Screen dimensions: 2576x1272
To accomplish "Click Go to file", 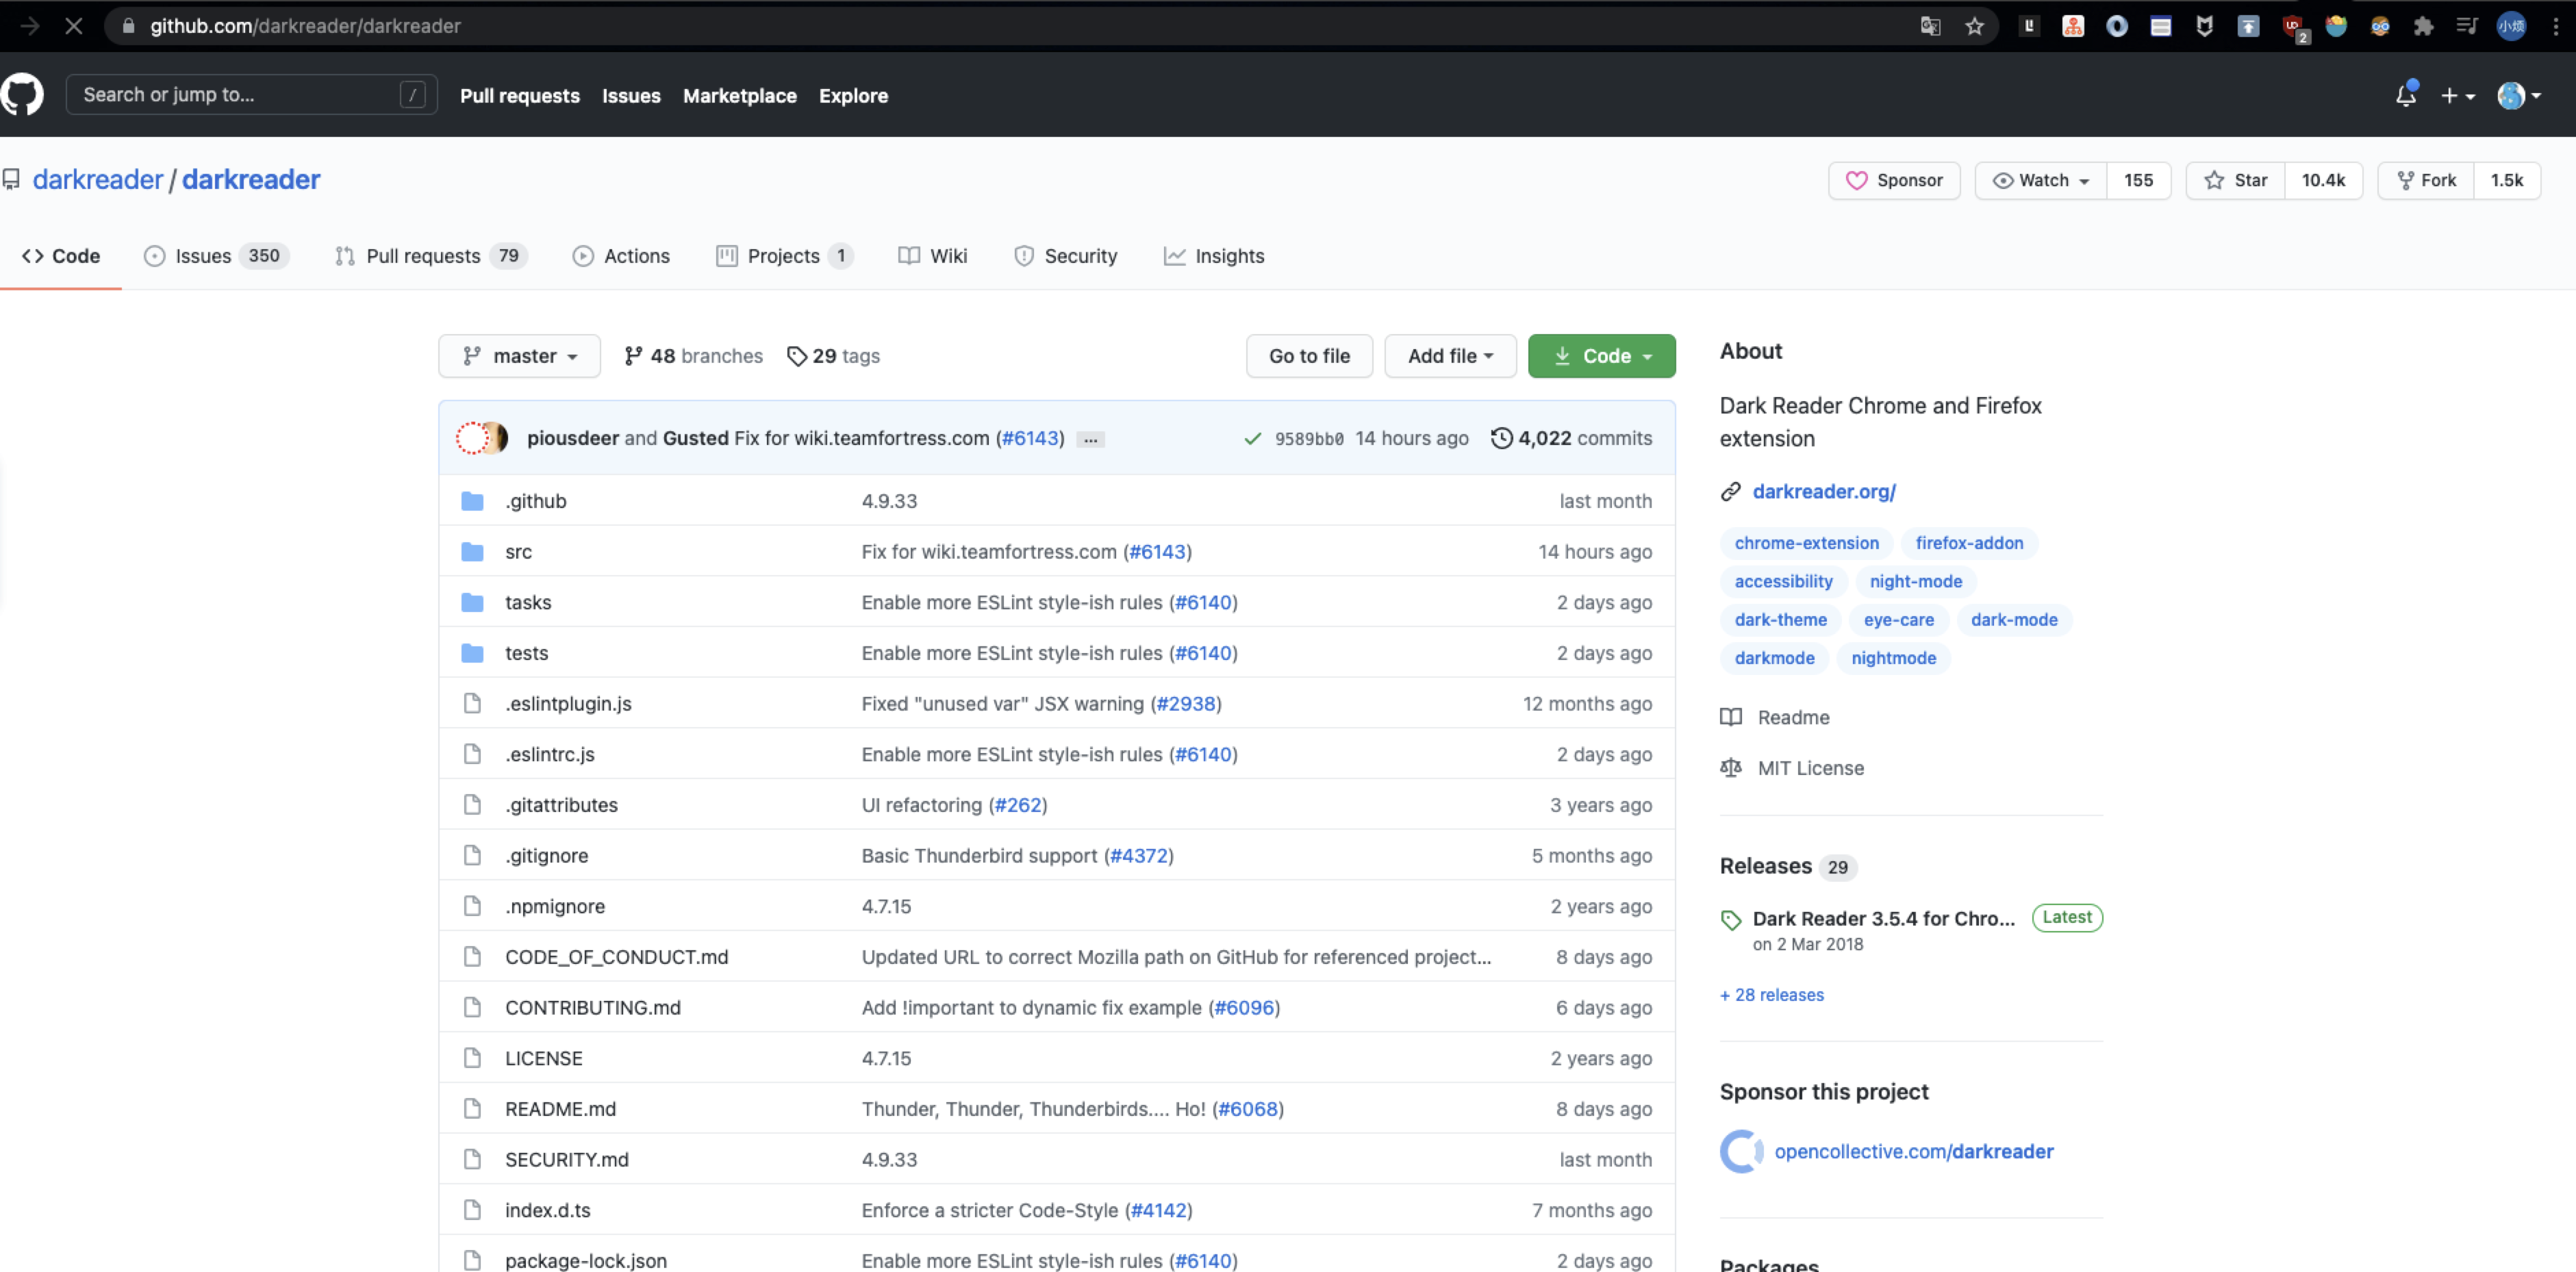I will click(x=1309, y=356).
